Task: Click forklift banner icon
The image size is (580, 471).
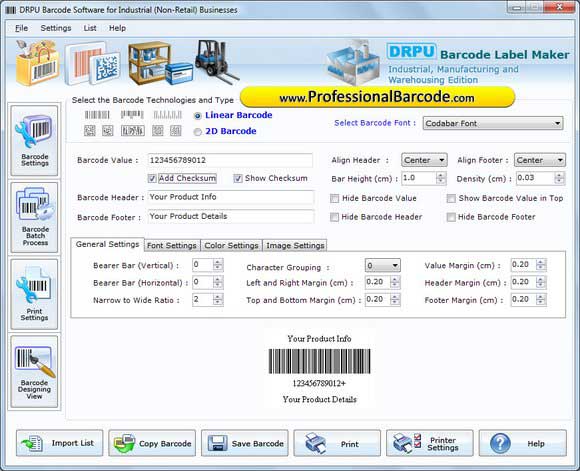Action: coord(216,61)
